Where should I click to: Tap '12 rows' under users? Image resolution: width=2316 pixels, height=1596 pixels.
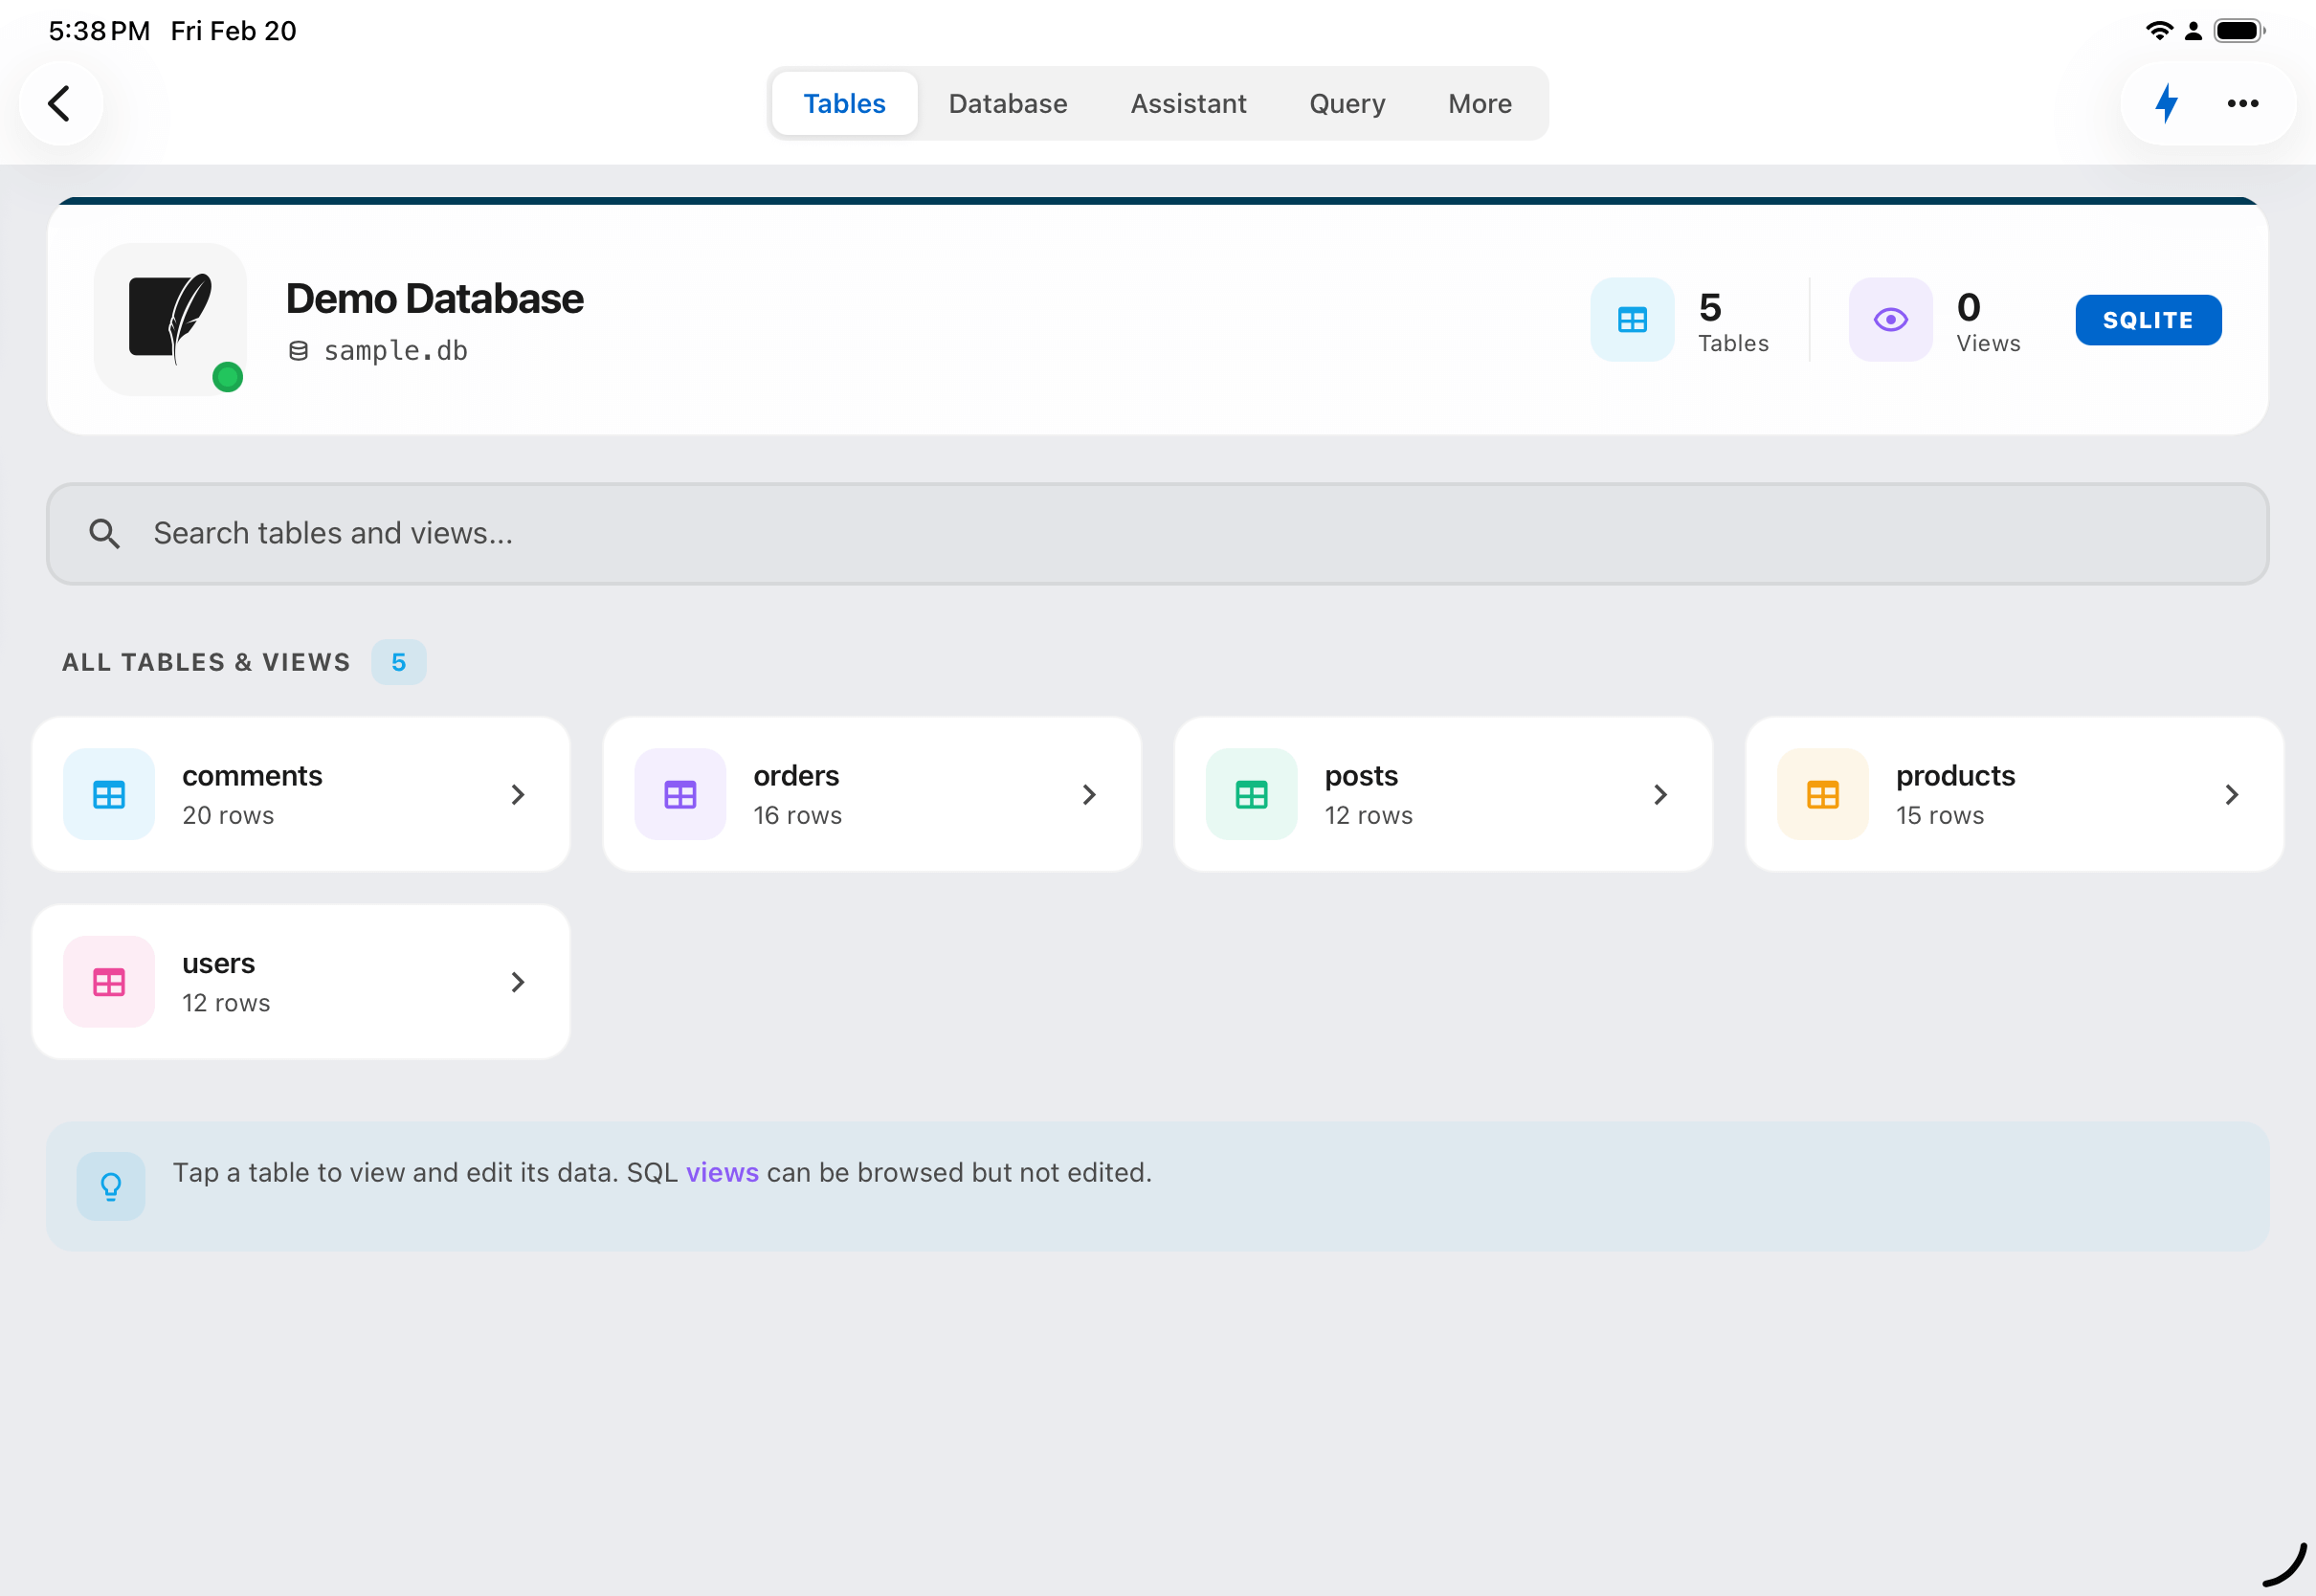click(x=226, y=1003)
